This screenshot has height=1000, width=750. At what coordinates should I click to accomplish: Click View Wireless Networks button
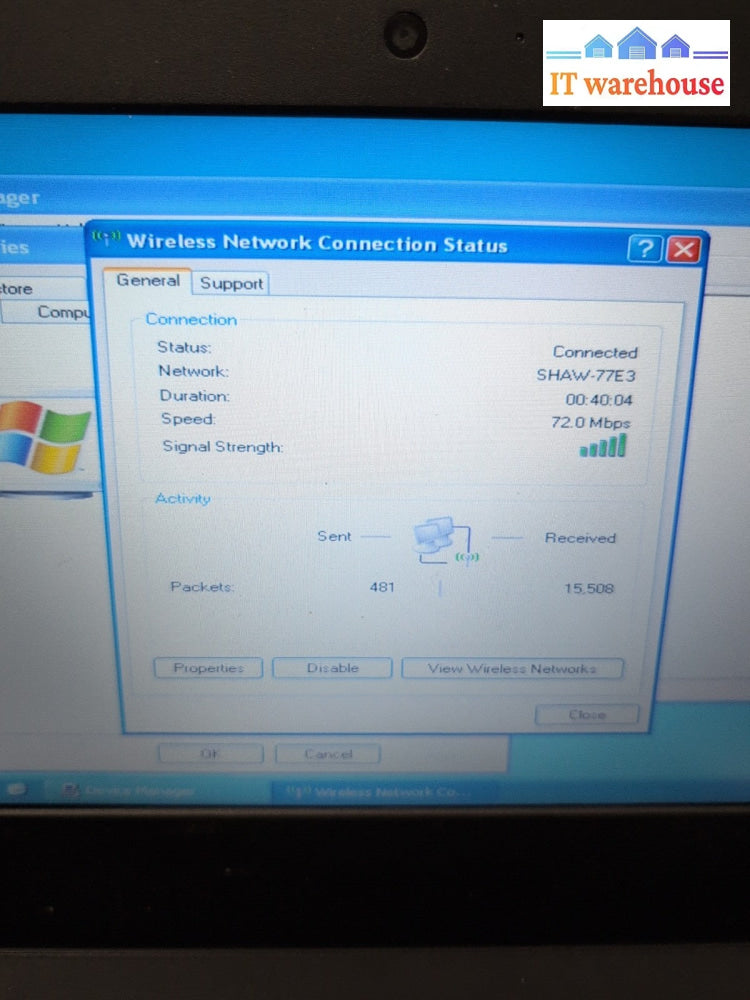pos(512,668)
